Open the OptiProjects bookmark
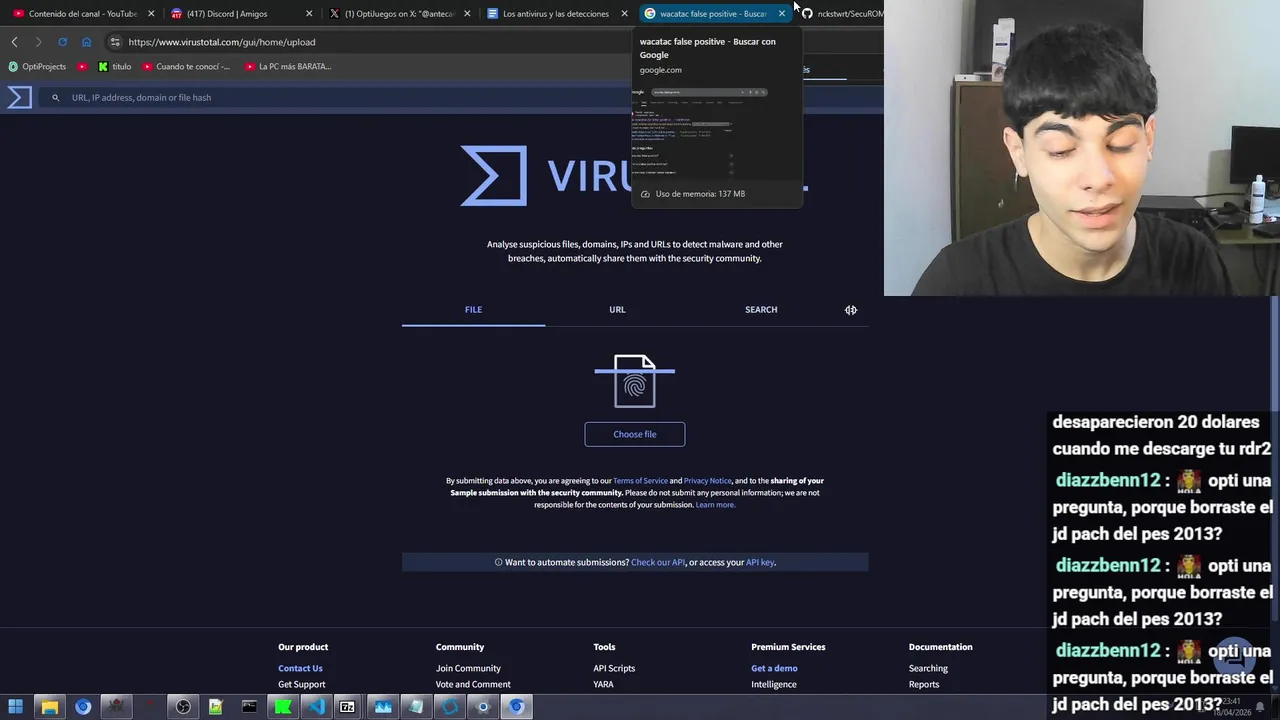The height and width of the screenshot is (720, 1280). pyautogui.click(x=37, y=67)
